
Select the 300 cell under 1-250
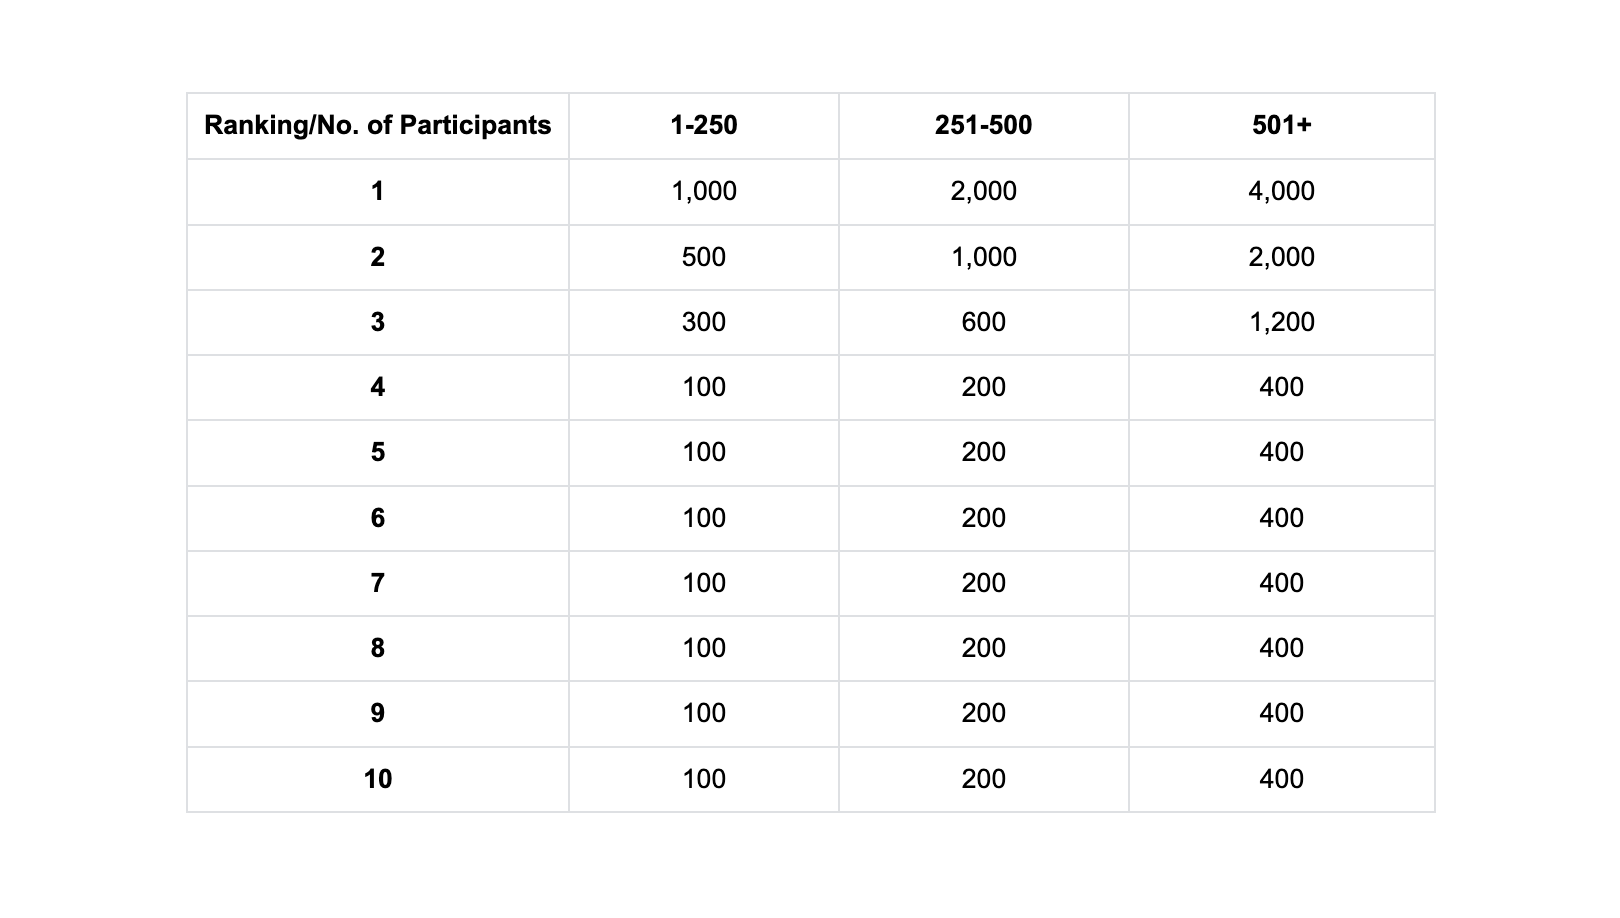click(x=704, y=323)
